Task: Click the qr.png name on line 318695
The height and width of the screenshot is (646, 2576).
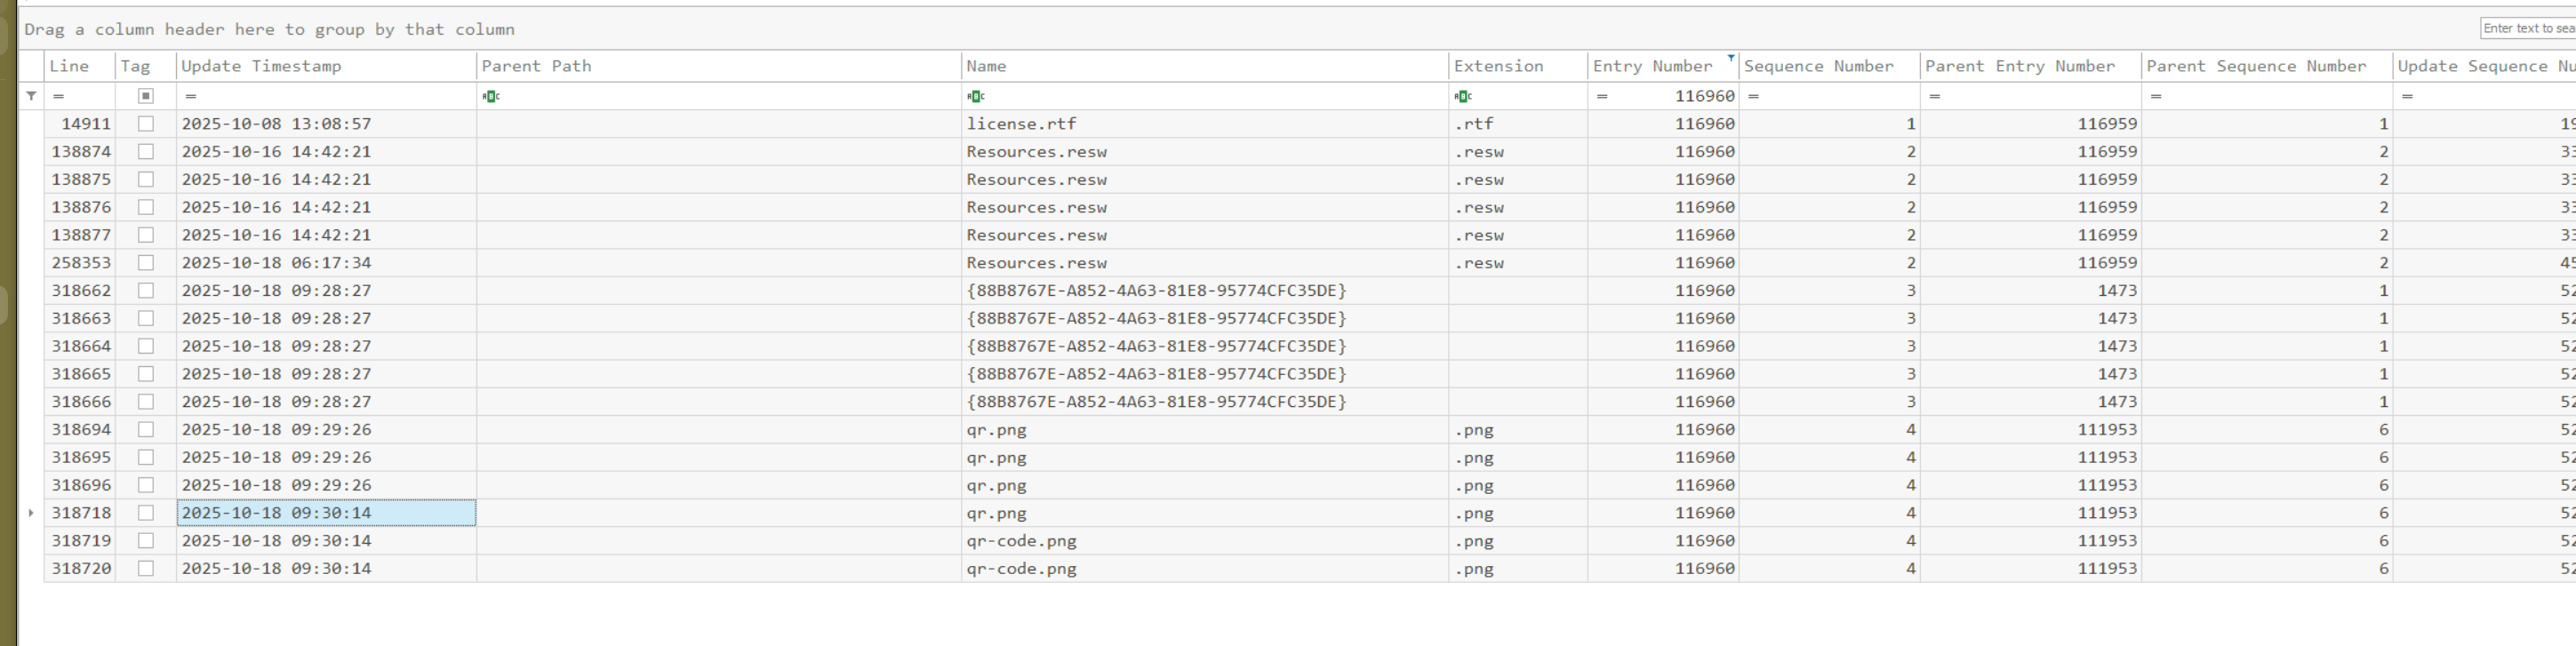Action: pos(1205,458)
